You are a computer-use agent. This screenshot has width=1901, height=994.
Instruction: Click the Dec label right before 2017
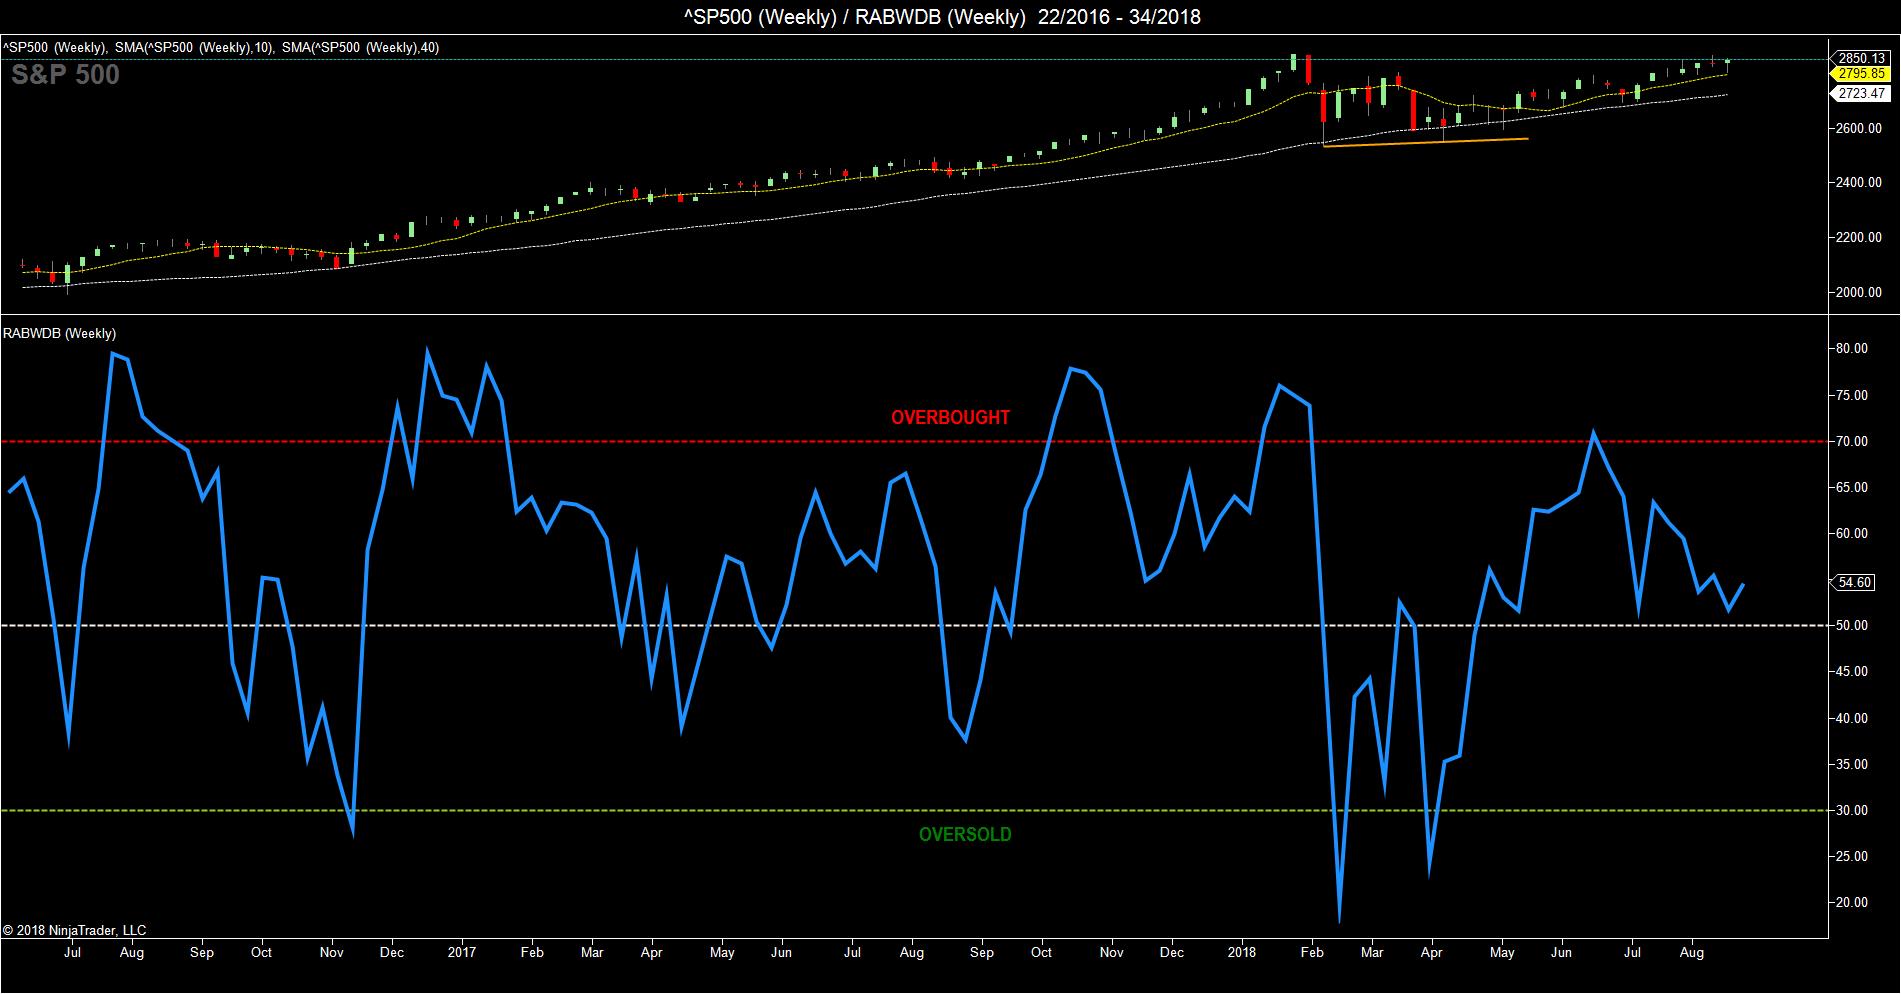click(x=392, y=953)
